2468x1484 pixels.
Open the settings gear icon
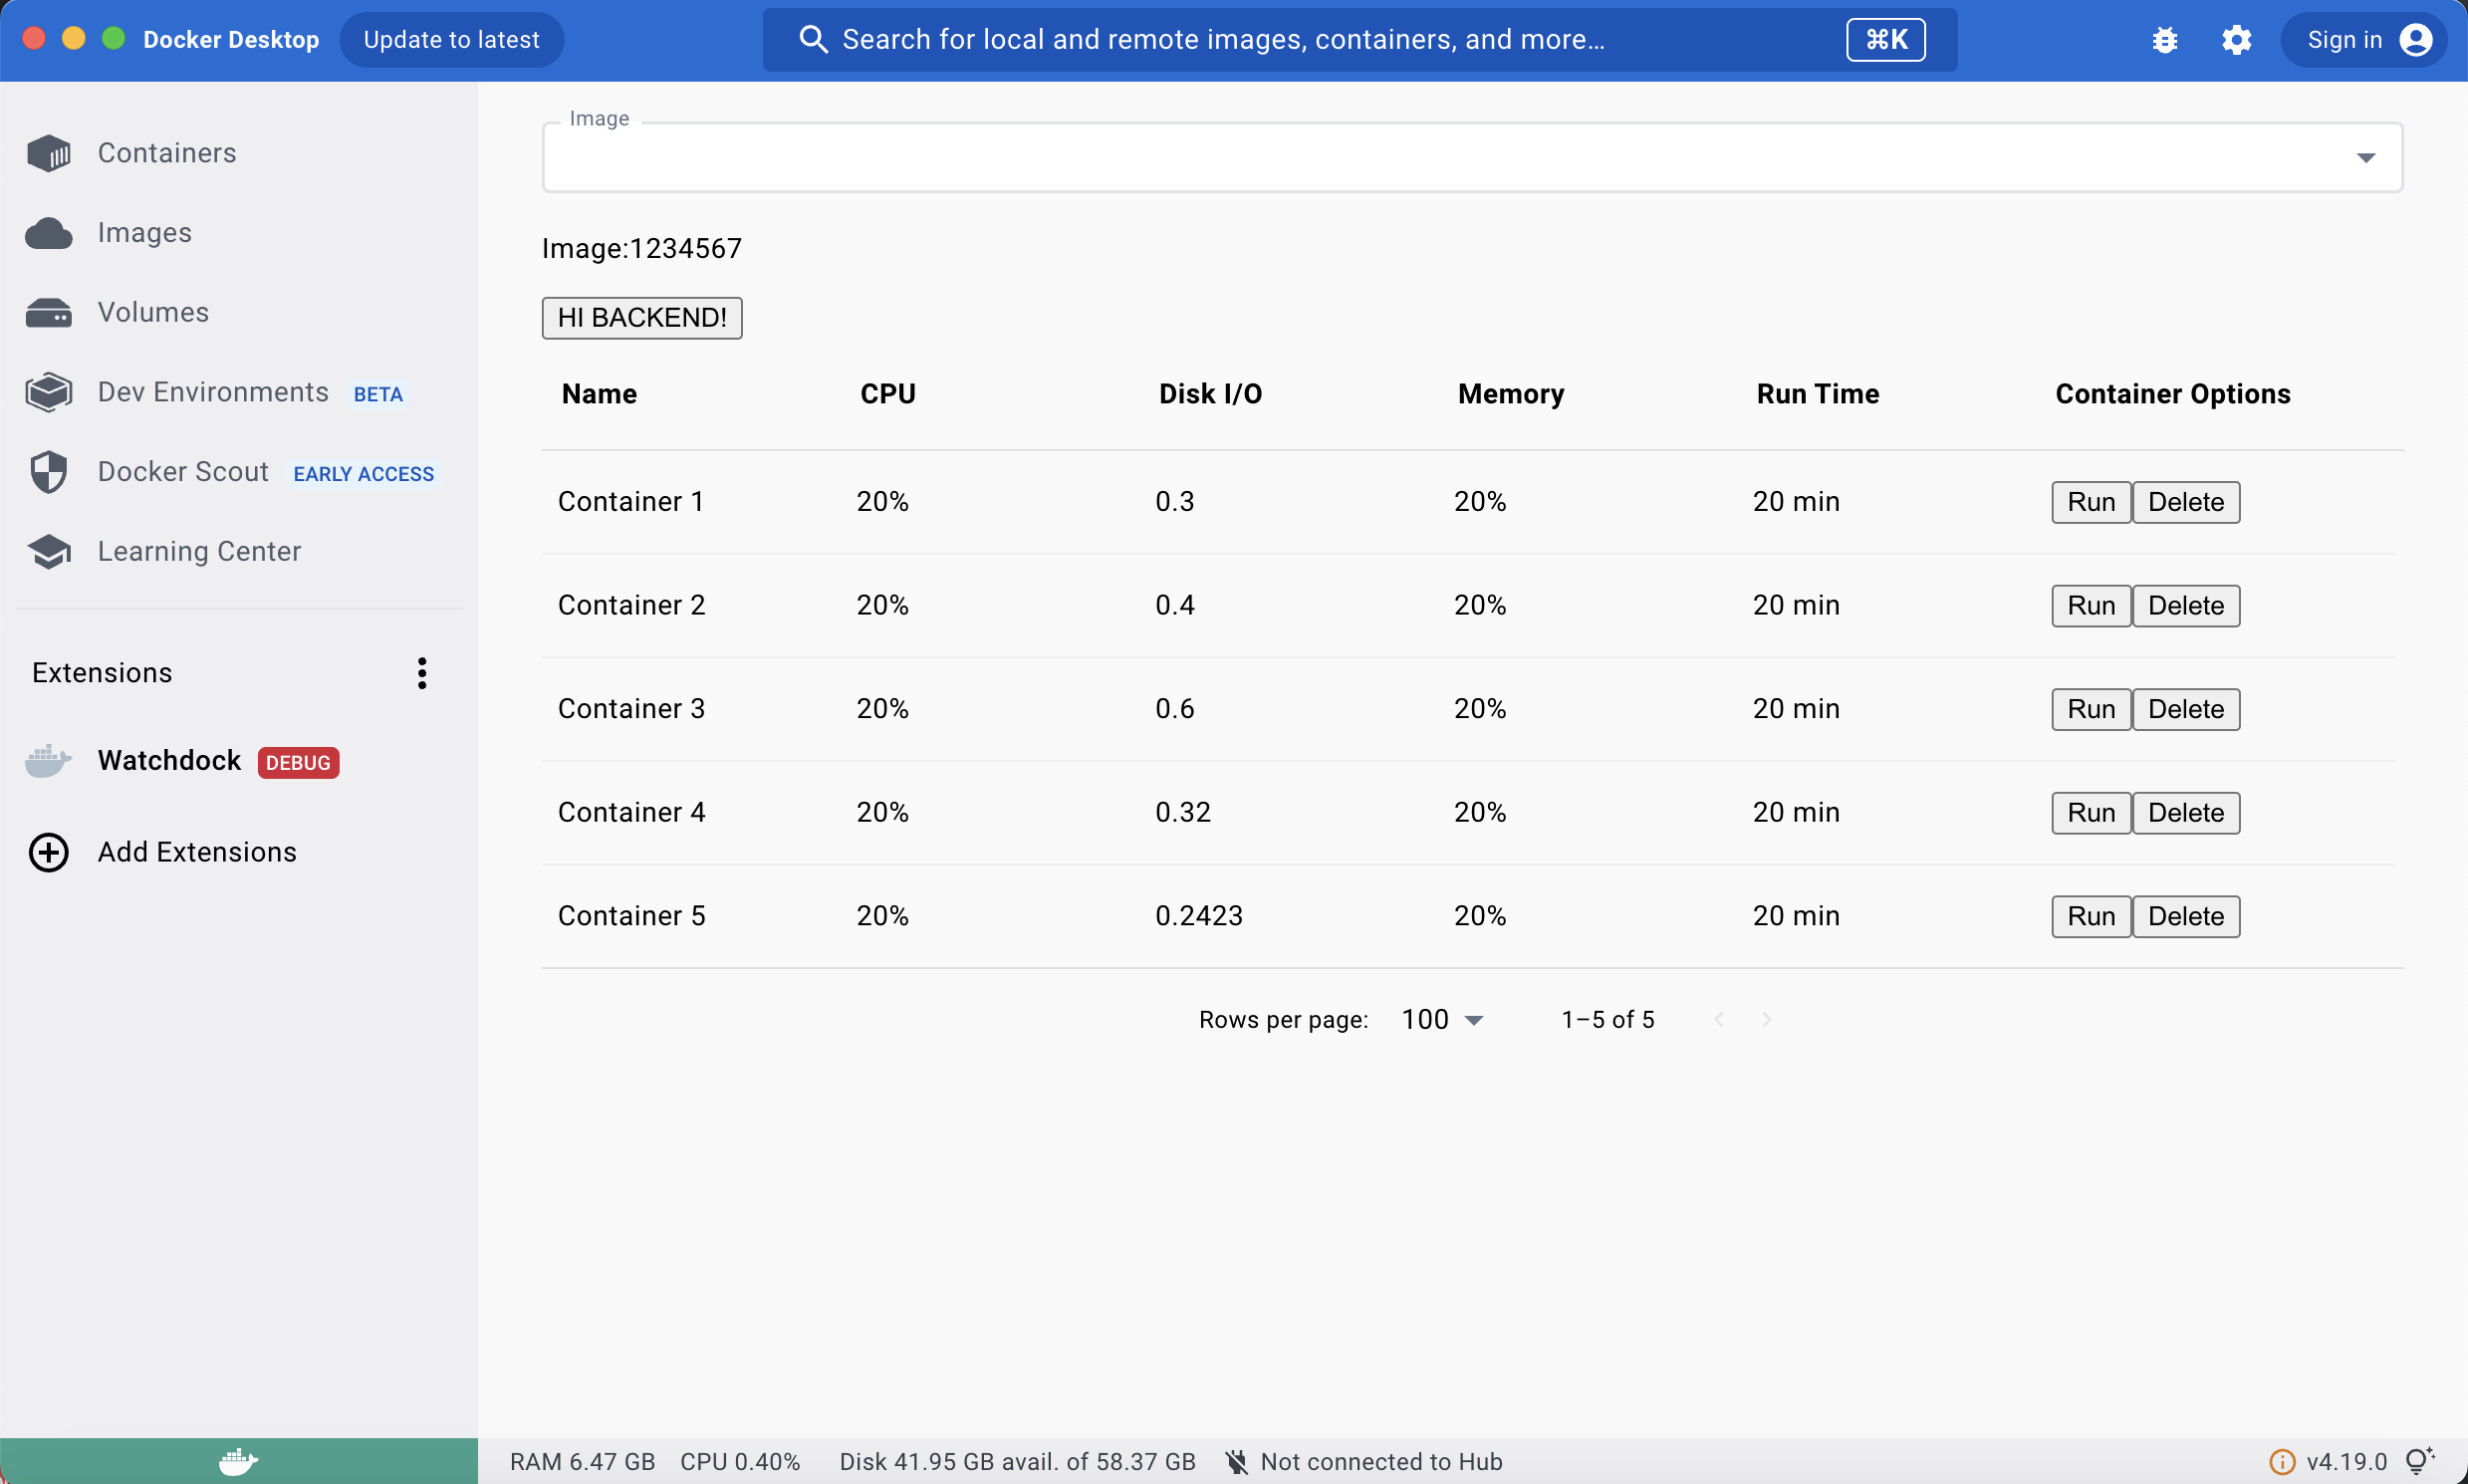2236,40
